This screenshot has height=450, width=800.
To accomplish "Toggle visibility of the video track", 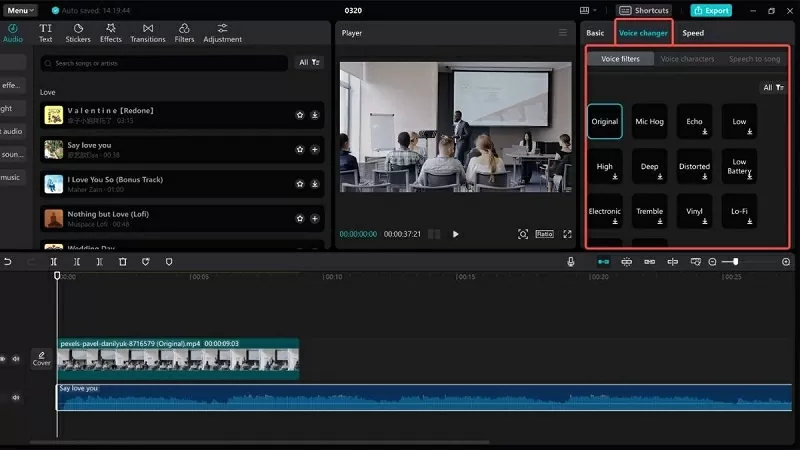I will tap(3, 358).
